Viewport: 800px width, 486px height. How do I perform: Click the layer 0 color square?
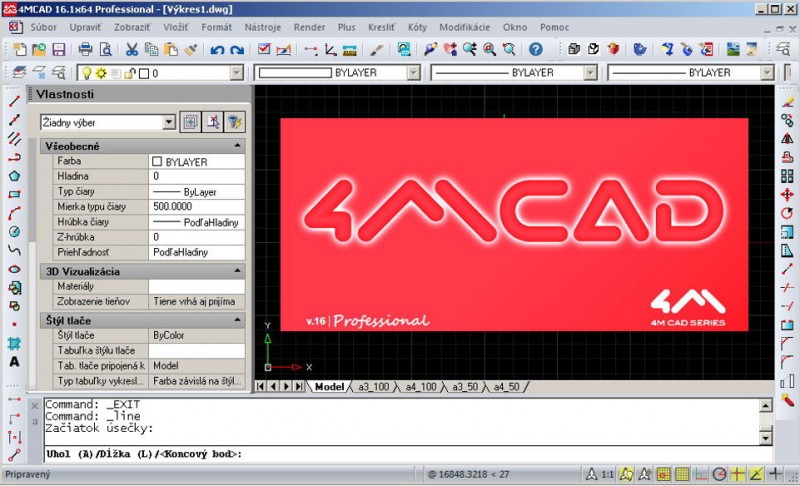tap(144, 74)
